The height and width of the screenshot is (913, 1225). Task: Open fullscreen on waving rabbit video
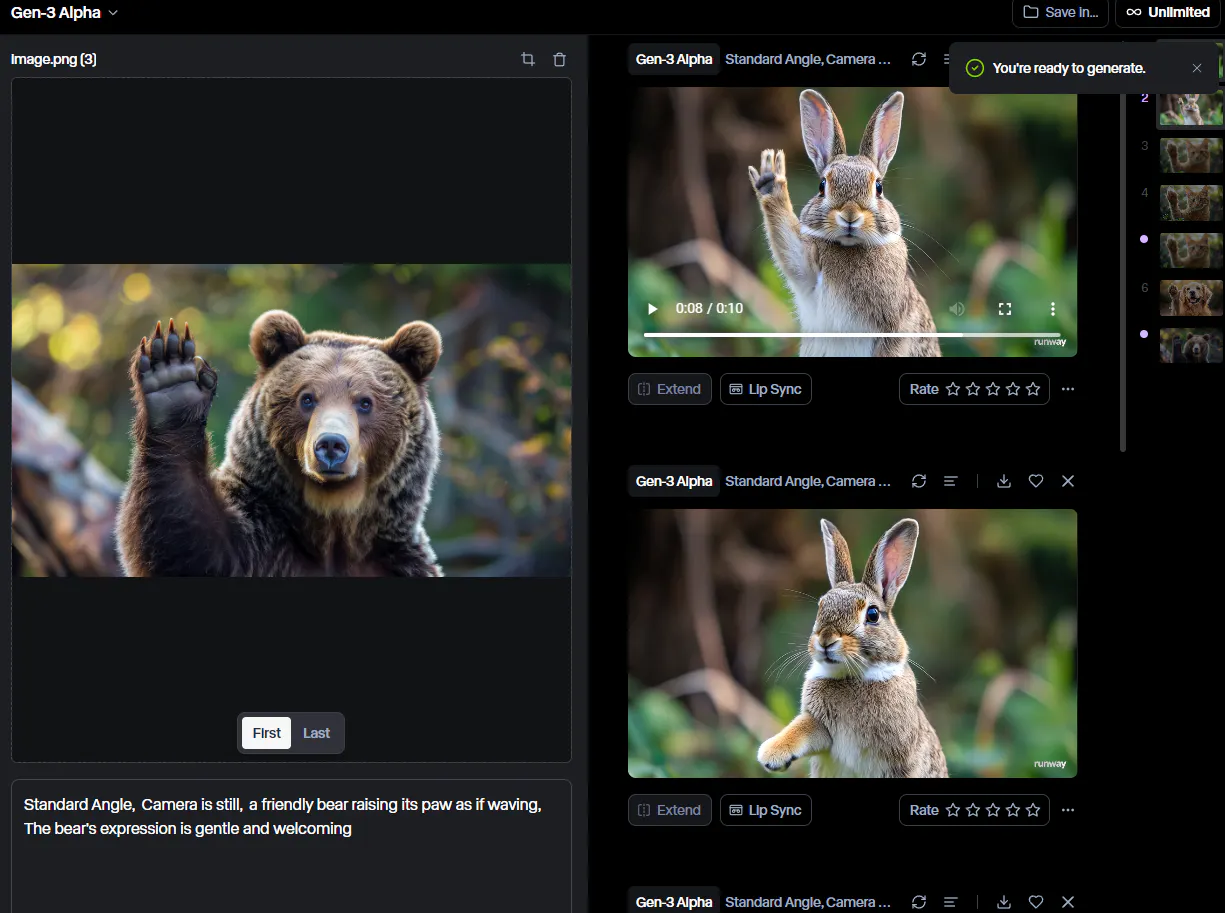pos(1005,309)
